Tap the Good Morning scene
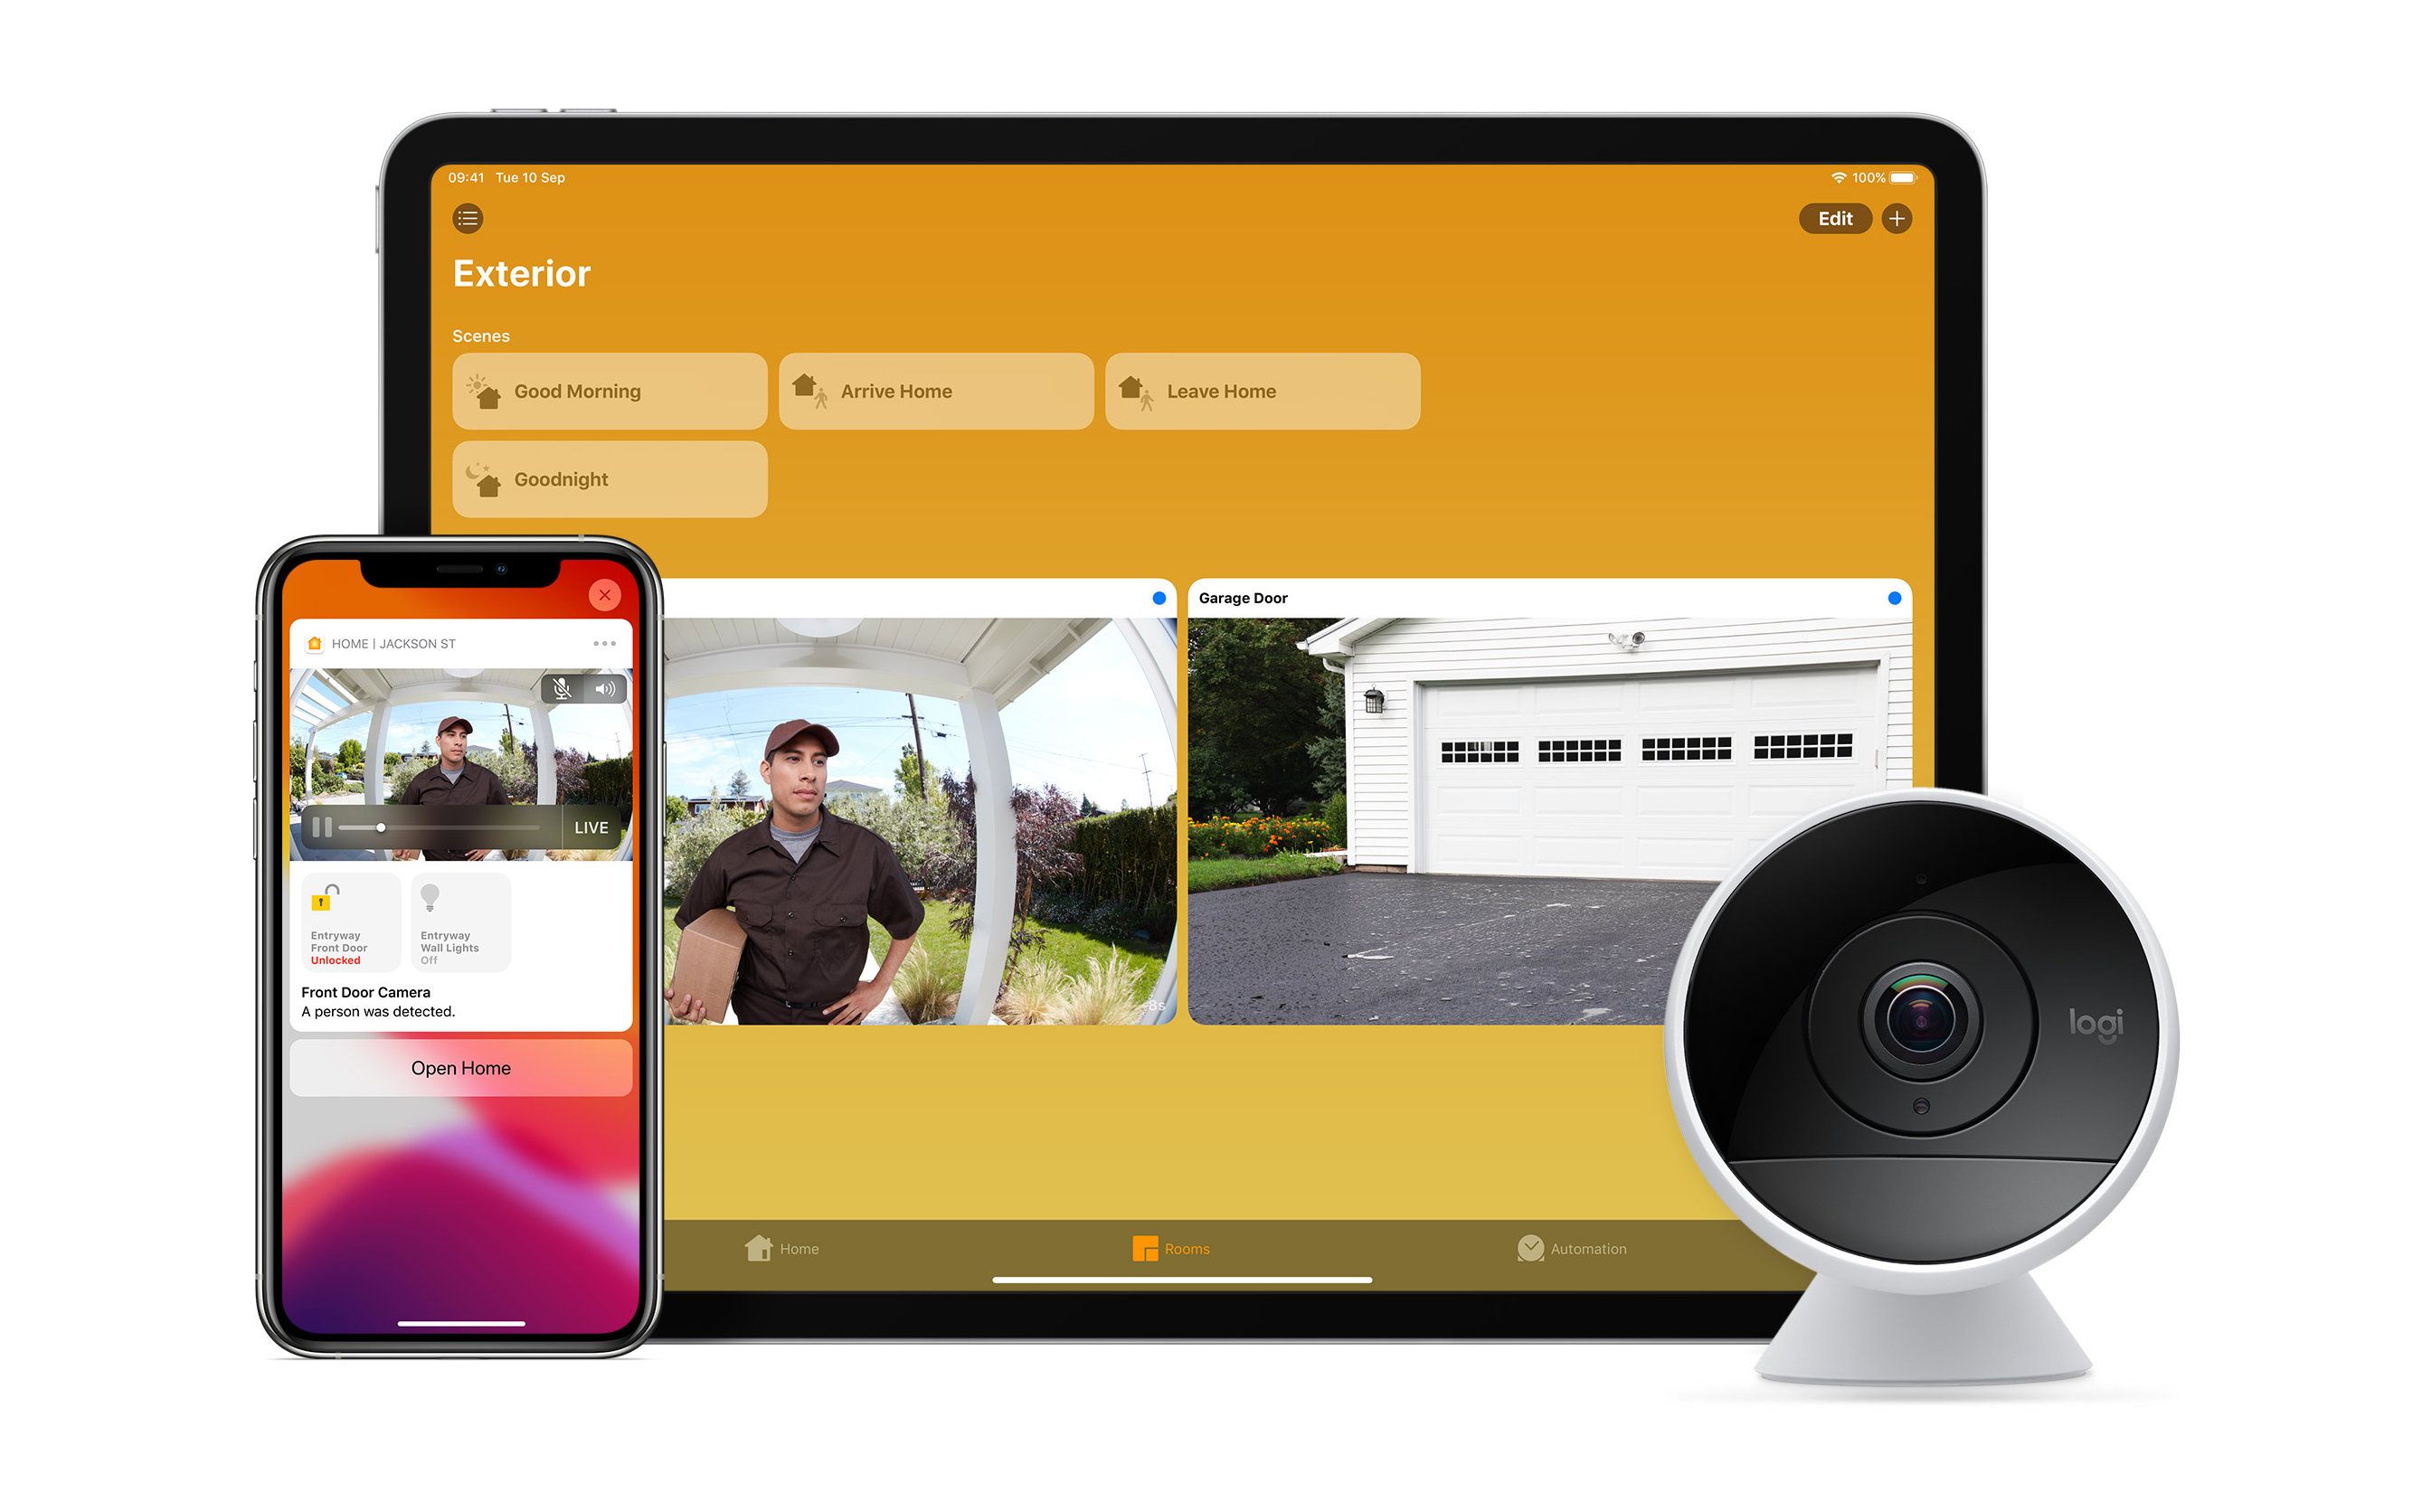This screenshot has height=1512, width=2422. 611,390
